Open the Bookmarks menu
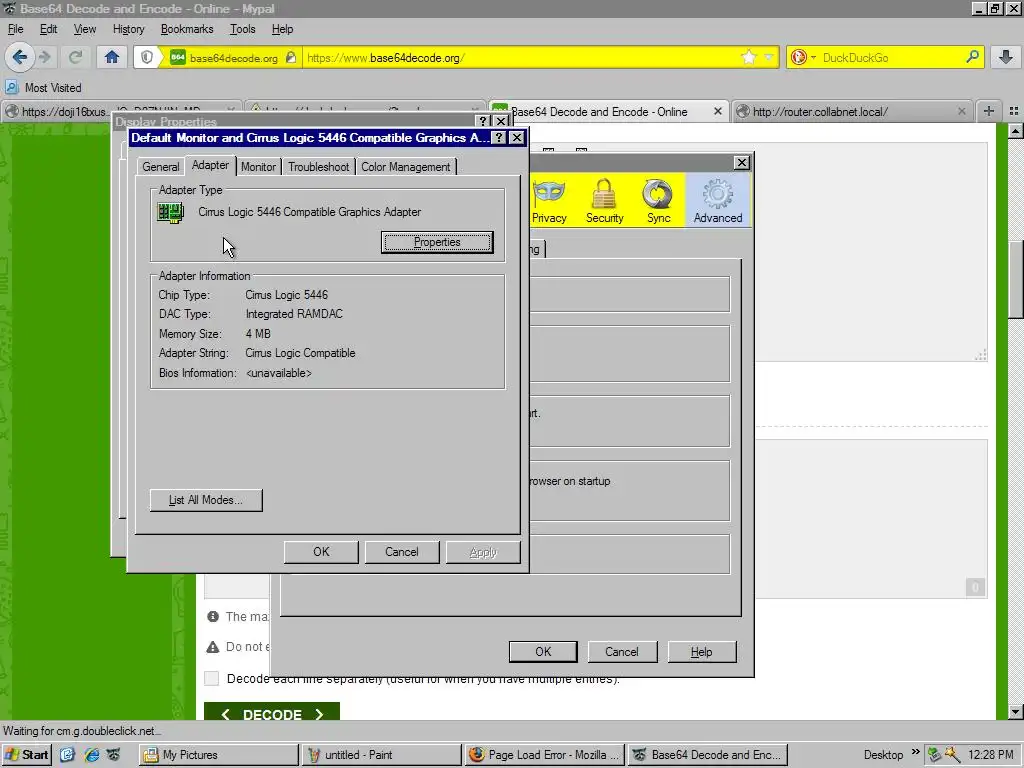The width and height of the screenshot is (1024, 768). [187, 29]
